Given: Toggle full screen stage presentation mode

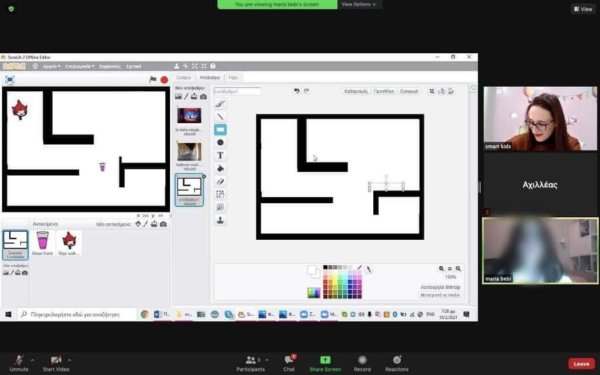Looking at the screenshot, I should click(x=10, y=80).
